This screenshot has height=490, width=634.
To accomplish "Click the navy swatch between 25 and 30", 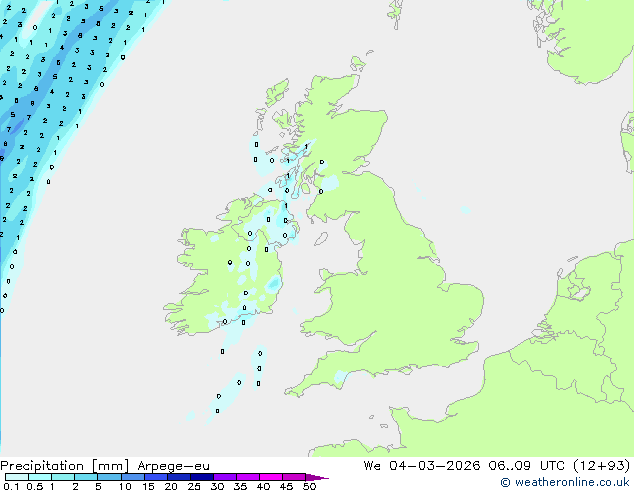I will tap(201, 477).
